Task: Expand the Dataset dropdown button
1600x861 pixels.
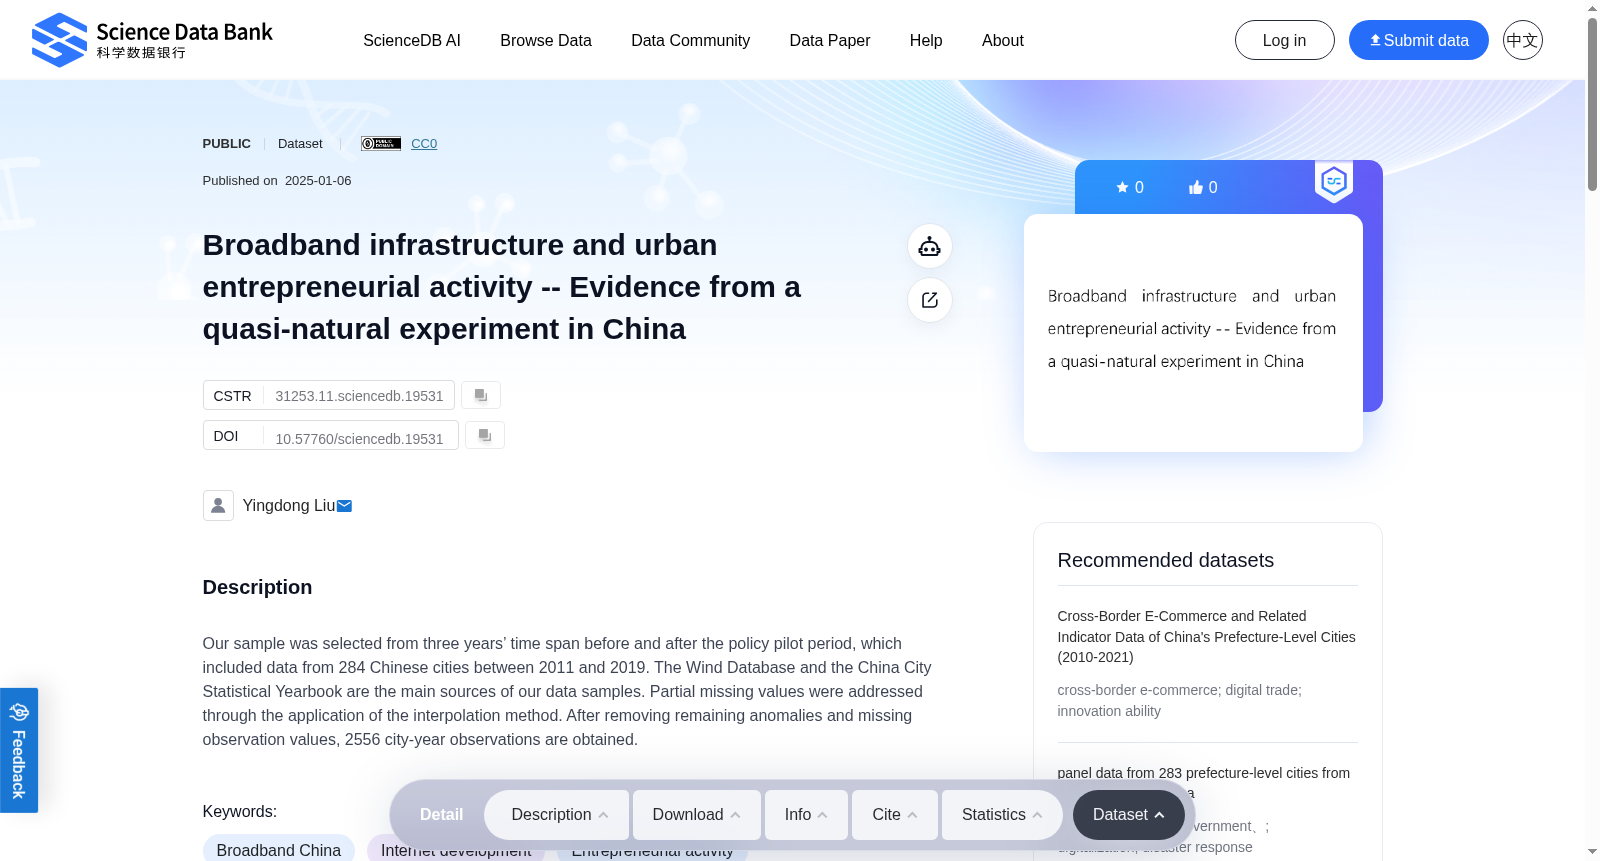Action: point(1129,815)
